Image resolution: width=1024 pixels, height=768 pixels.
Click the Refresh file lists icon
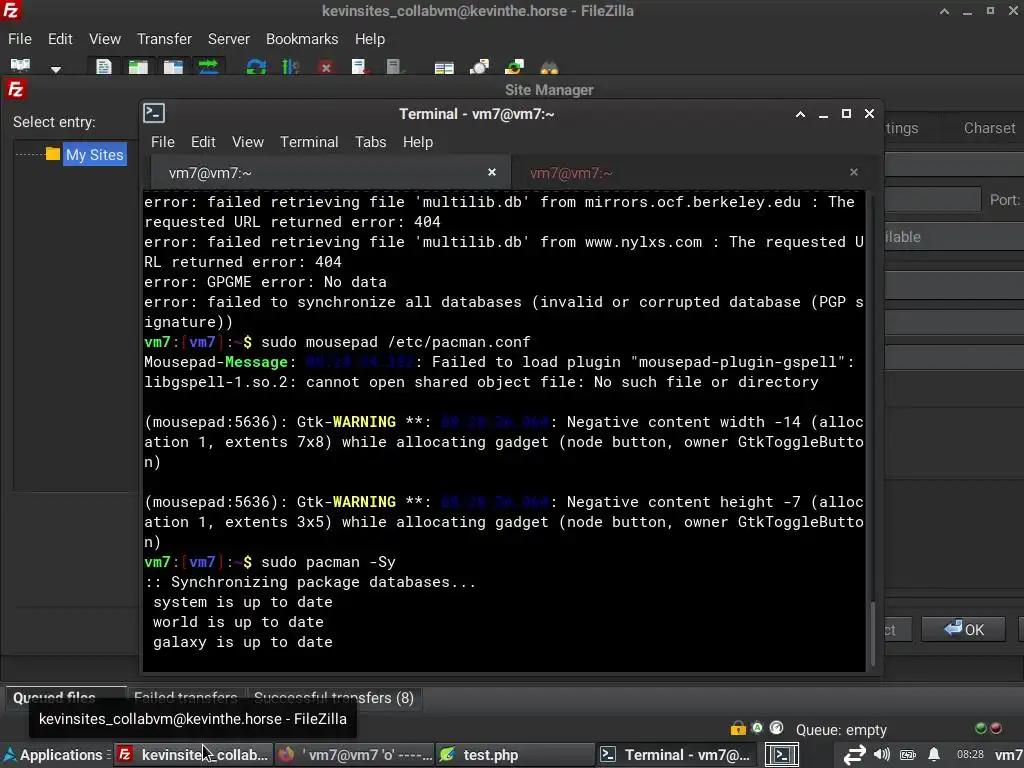coord(256,66)
